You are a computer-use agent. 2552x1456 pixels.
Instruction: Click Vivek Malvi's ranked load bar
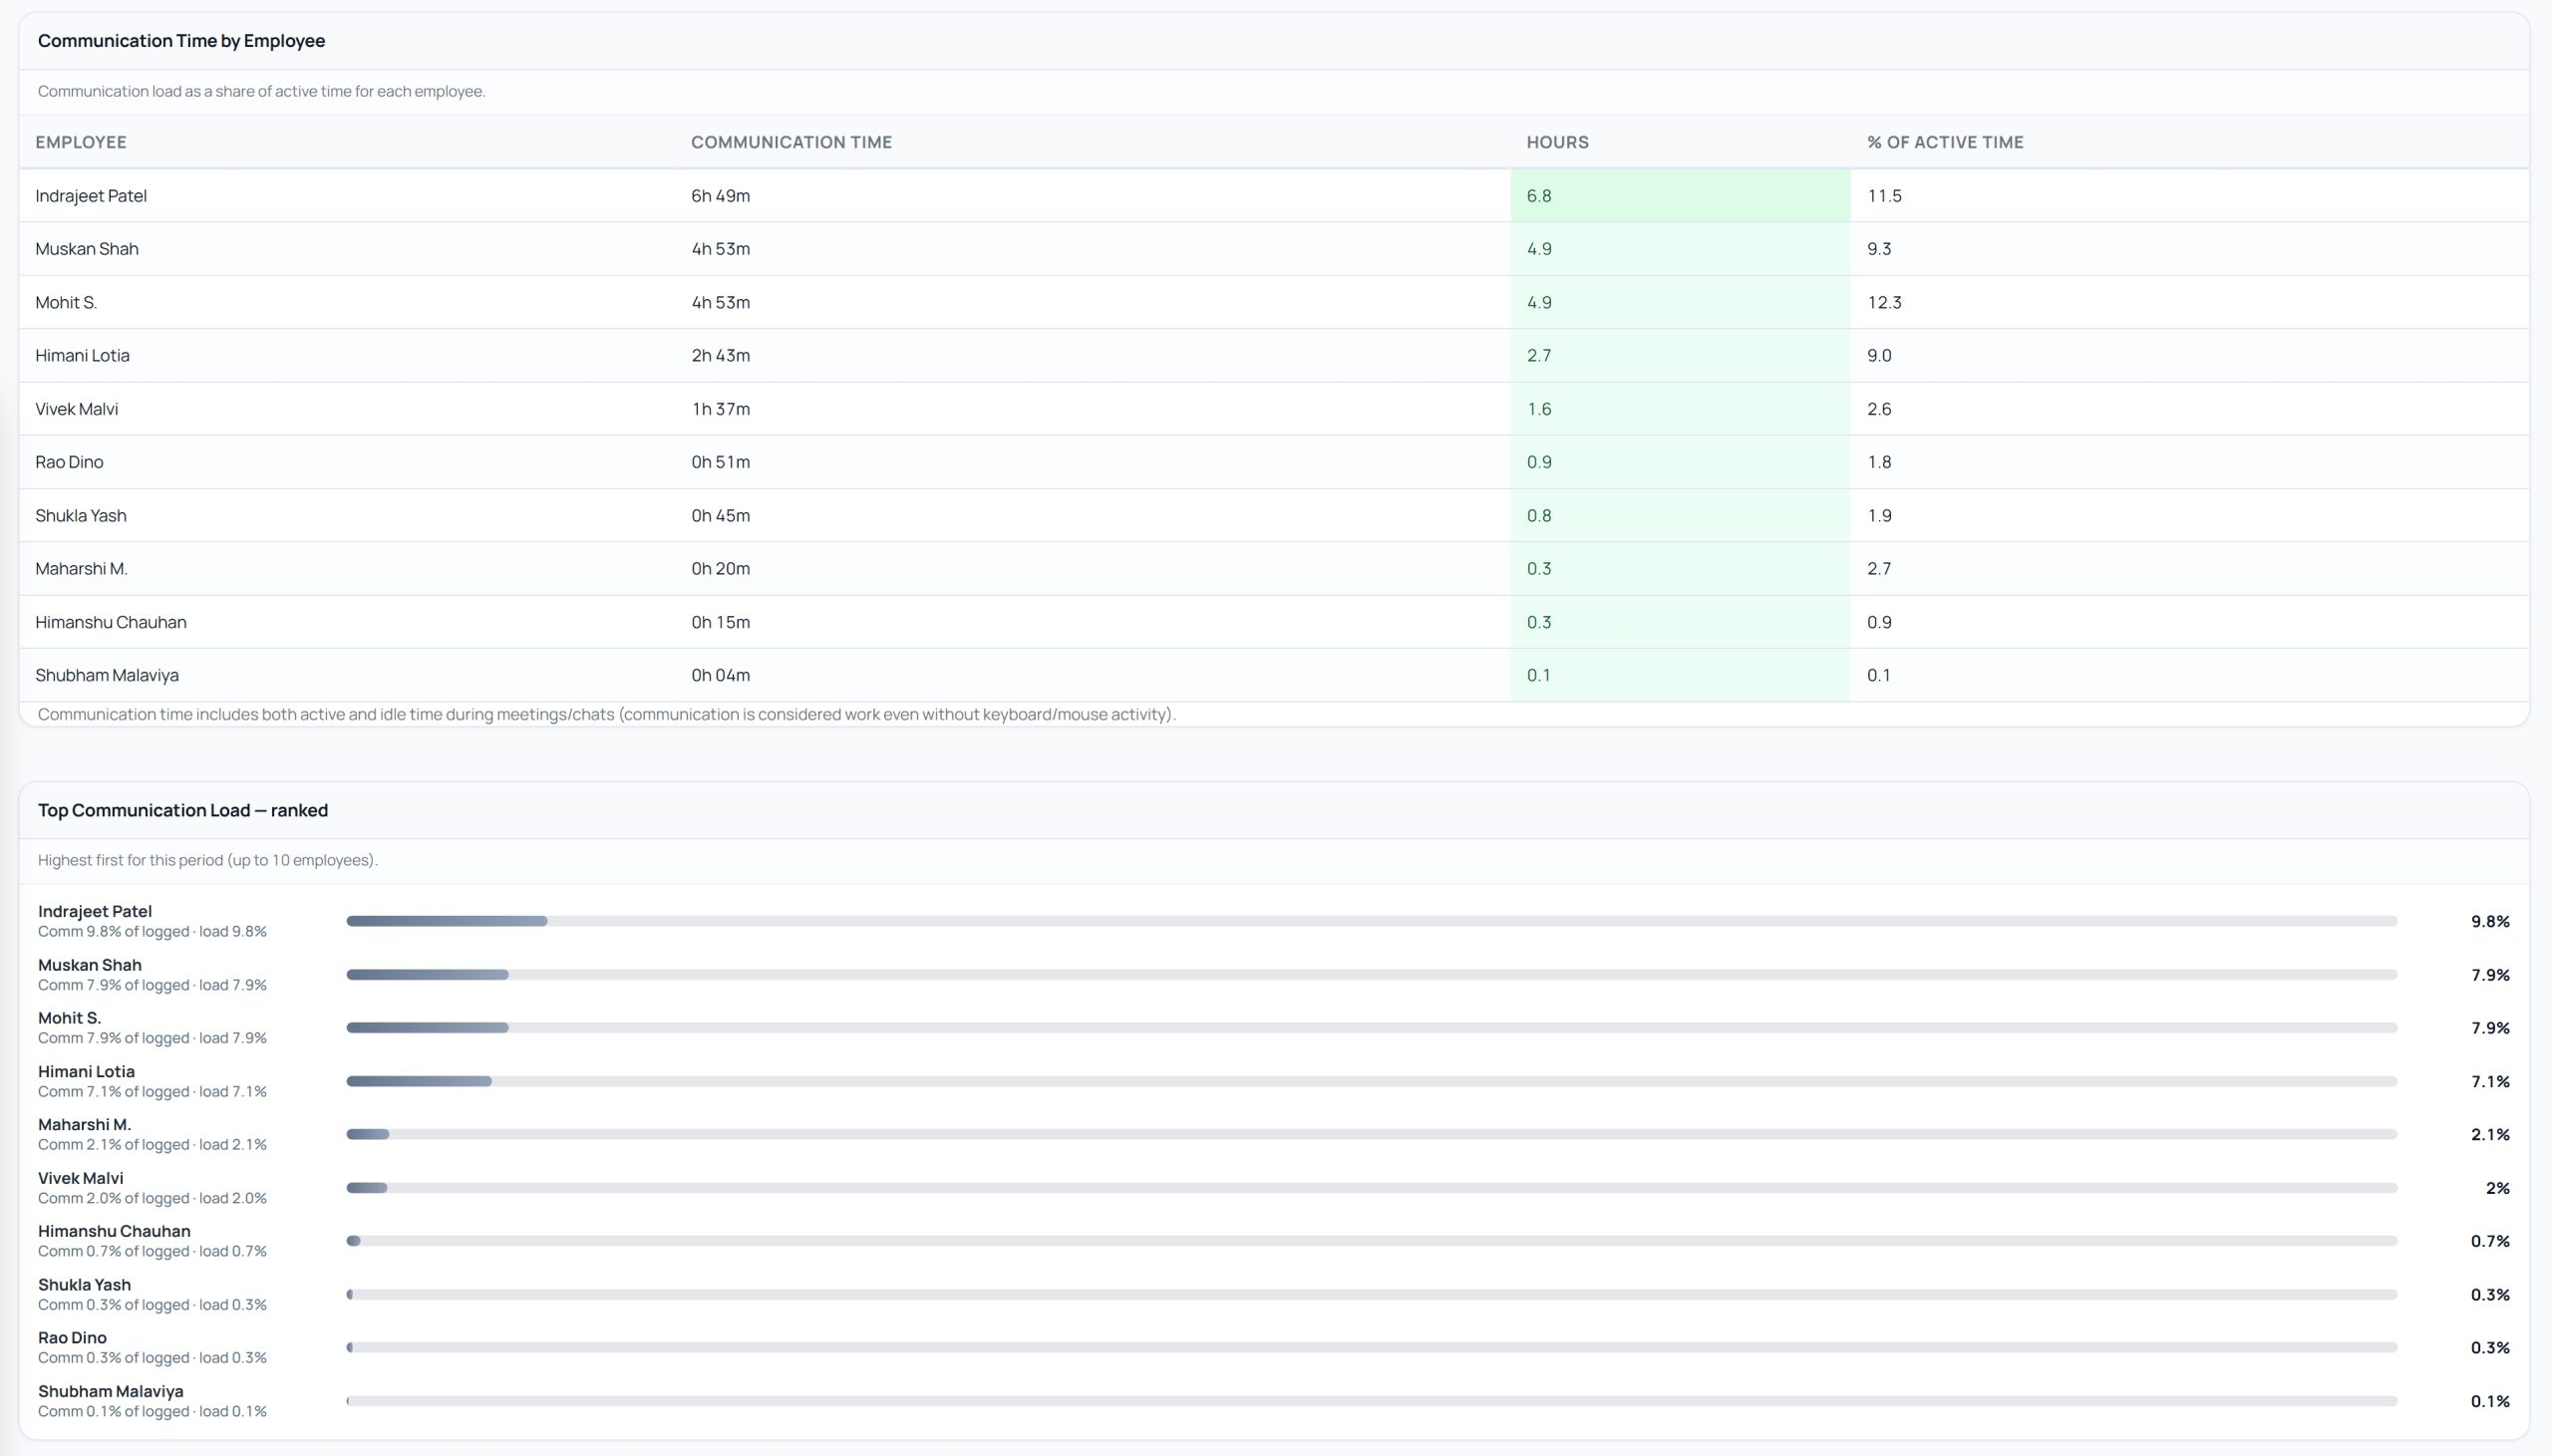pos(1372,1188)
